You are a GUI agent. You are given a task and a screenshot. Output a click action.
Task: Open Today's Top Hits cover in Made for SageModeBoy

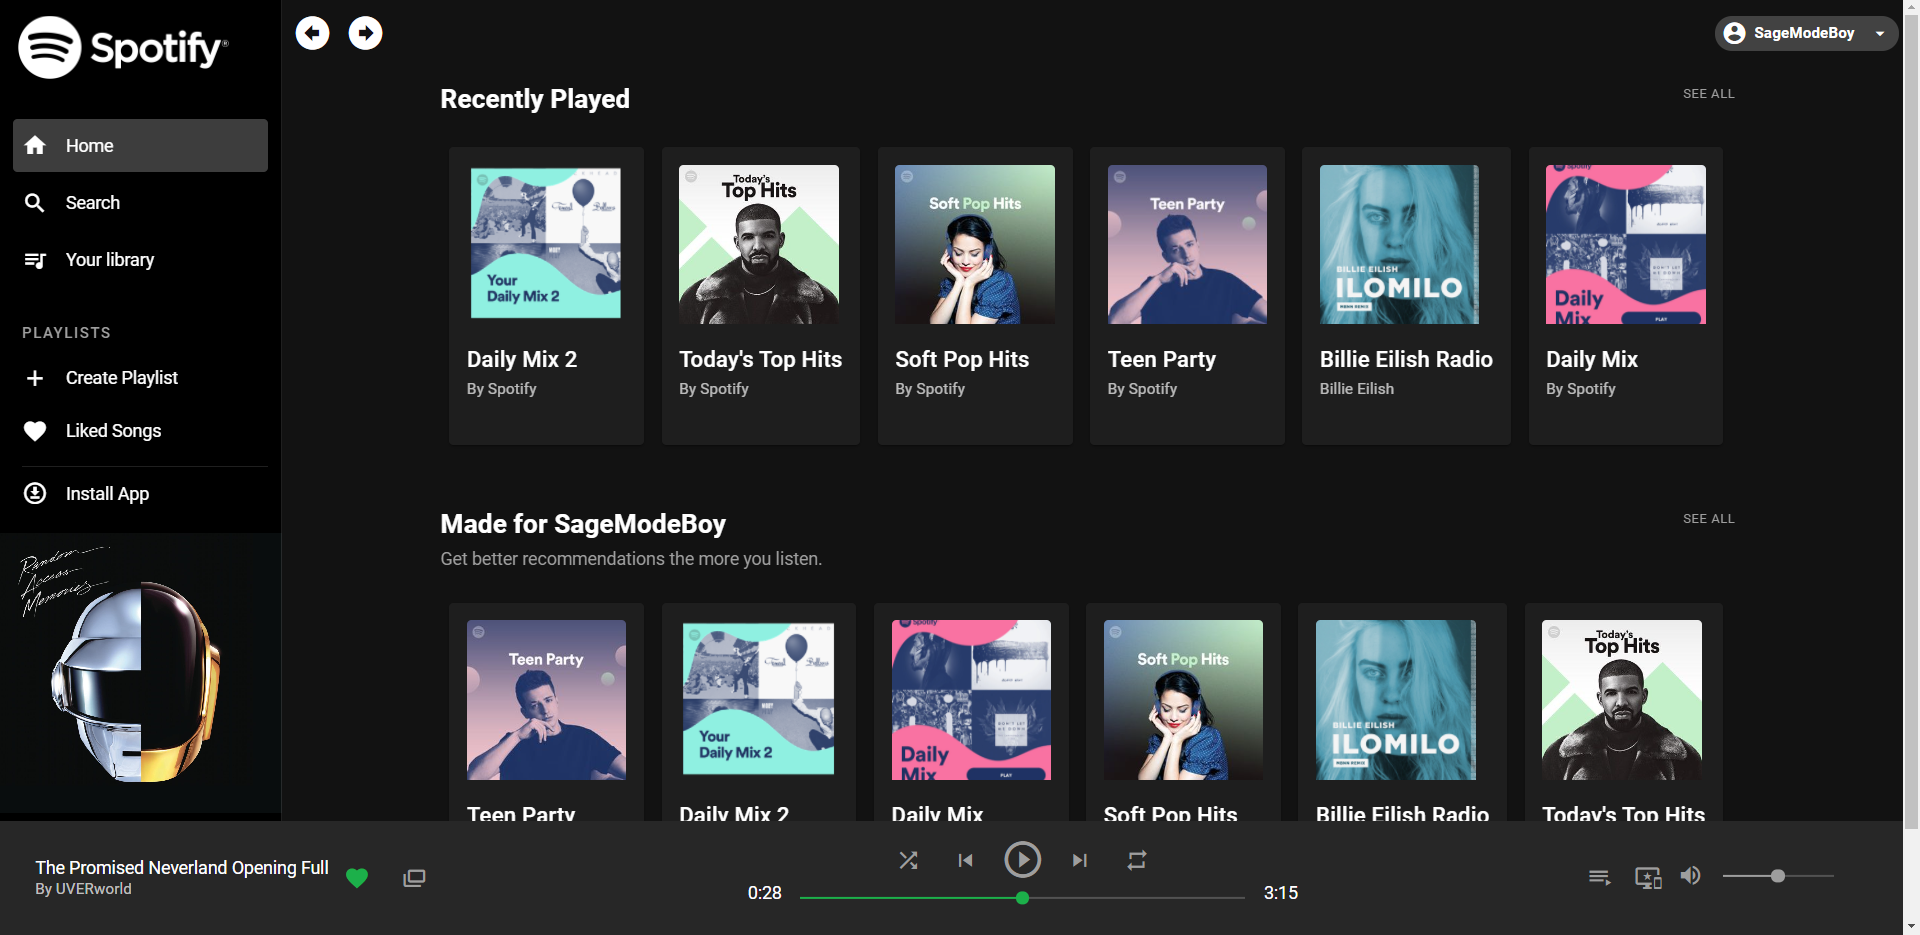pyautogui.click(x=1622, y=700)
